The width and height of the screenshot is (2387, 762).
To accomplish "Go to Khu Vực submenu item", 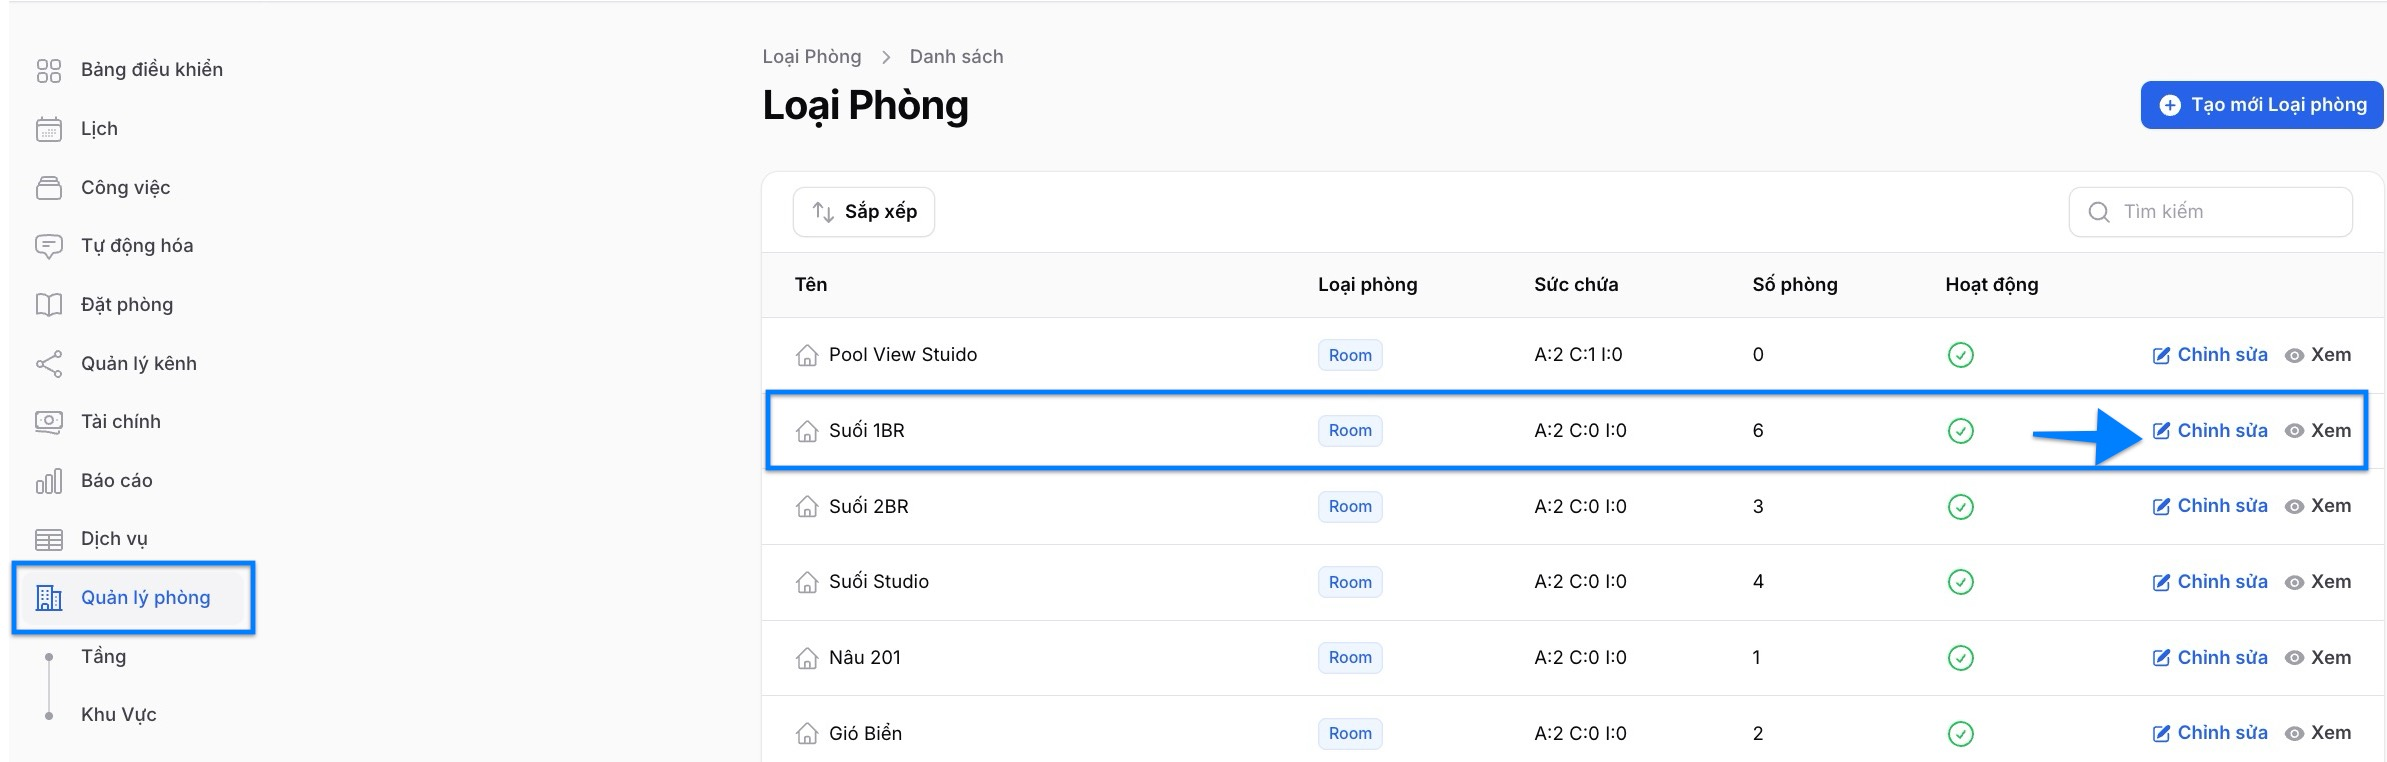I will 118,715.
